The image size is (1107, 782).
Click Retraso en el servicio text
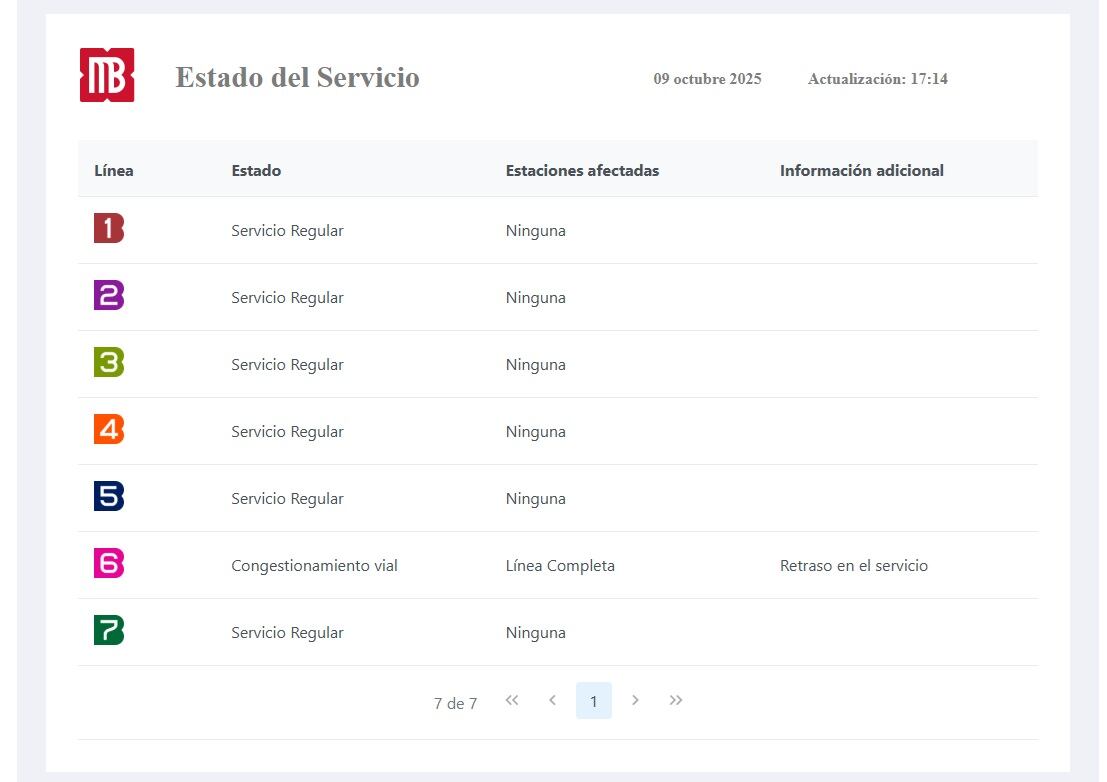[854, 566]
